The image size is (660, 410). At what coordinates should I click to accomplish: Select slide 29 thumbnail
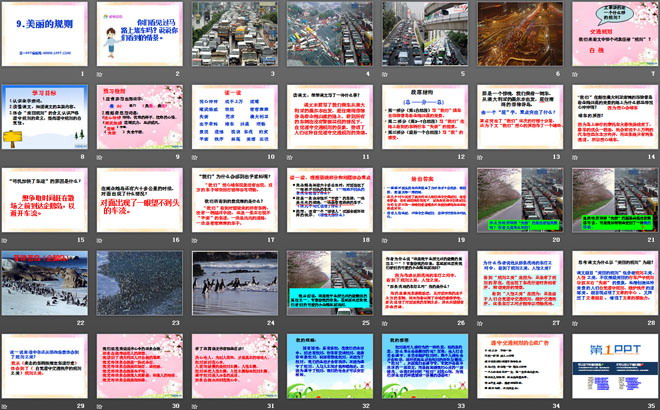pos(45,365)
